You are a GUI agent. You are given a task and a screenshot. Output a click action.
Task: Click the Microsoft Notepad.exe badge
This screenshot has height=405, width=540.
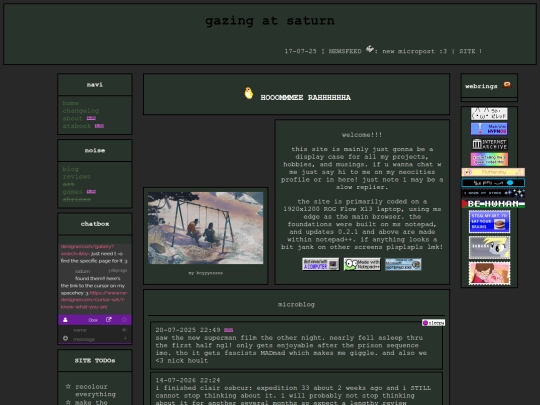pos(403,264)
